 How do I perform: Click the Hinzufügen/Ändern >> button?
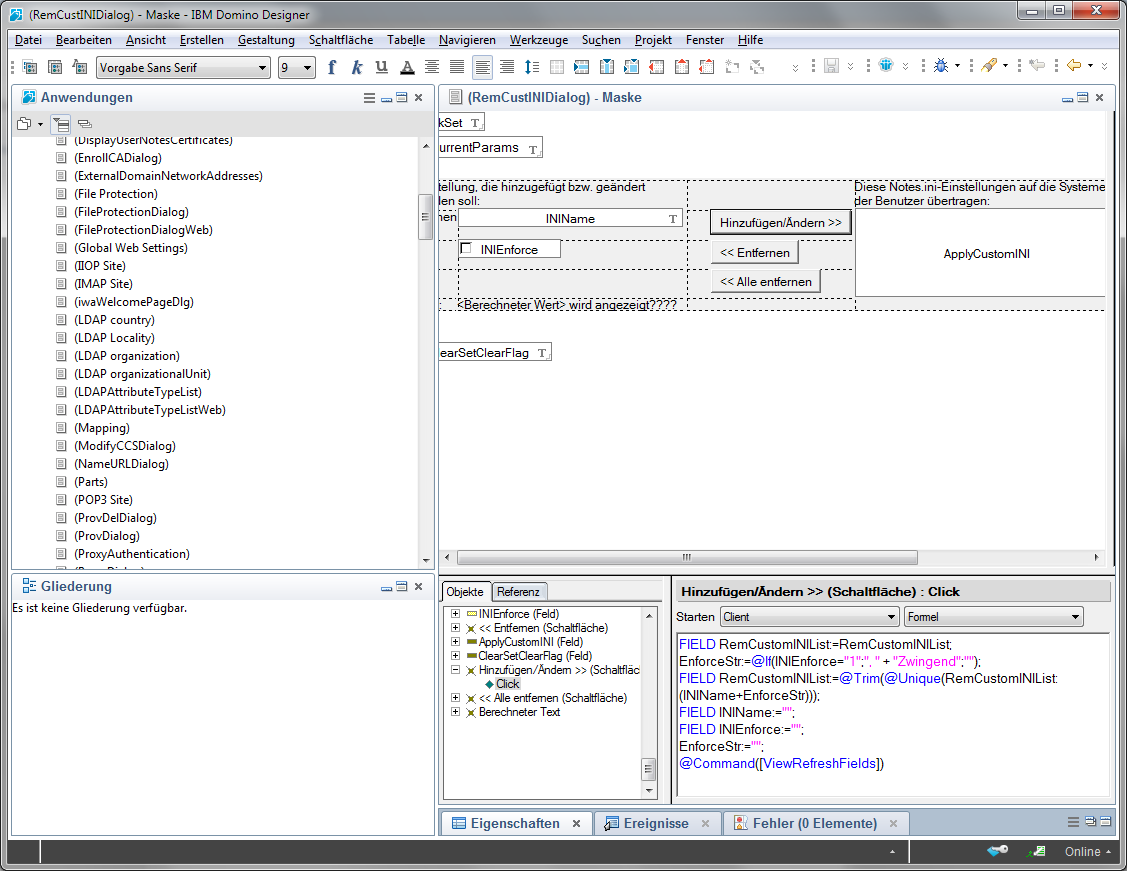click(x=780, y=222)
